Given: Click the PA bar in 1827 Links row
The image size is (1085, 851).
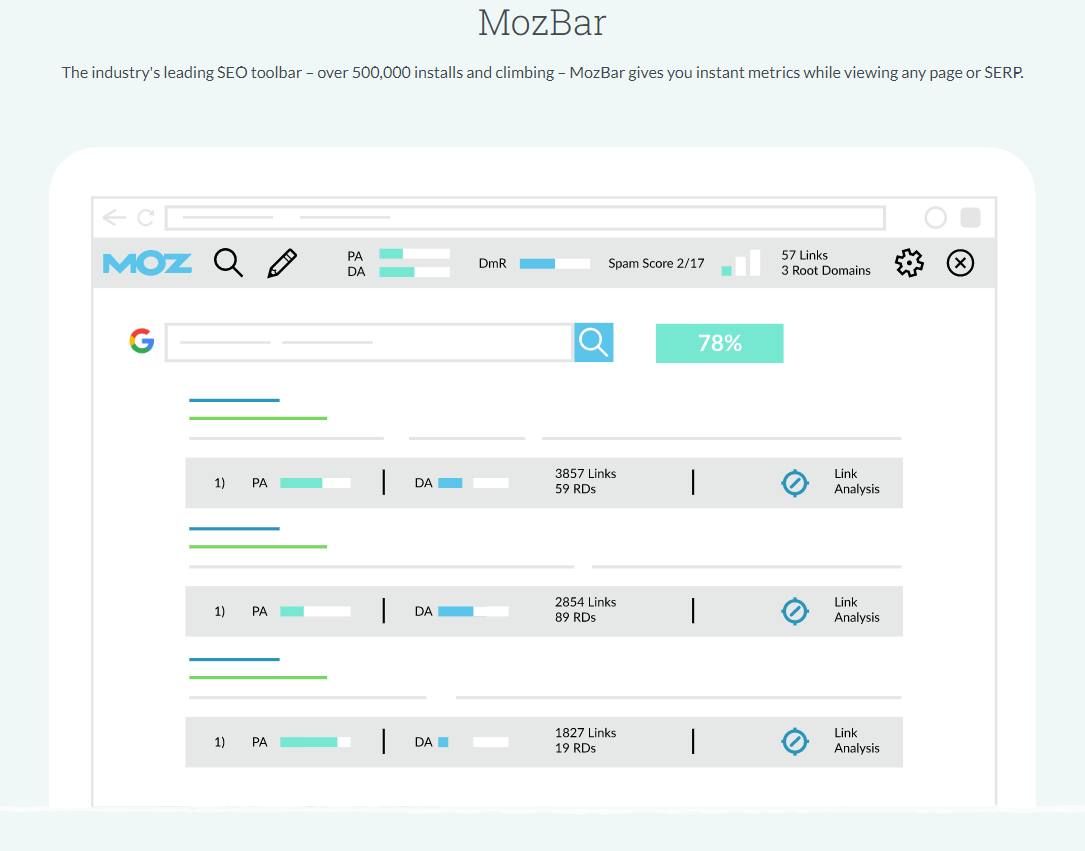Looking at the screenshot, I should [316, 742].
